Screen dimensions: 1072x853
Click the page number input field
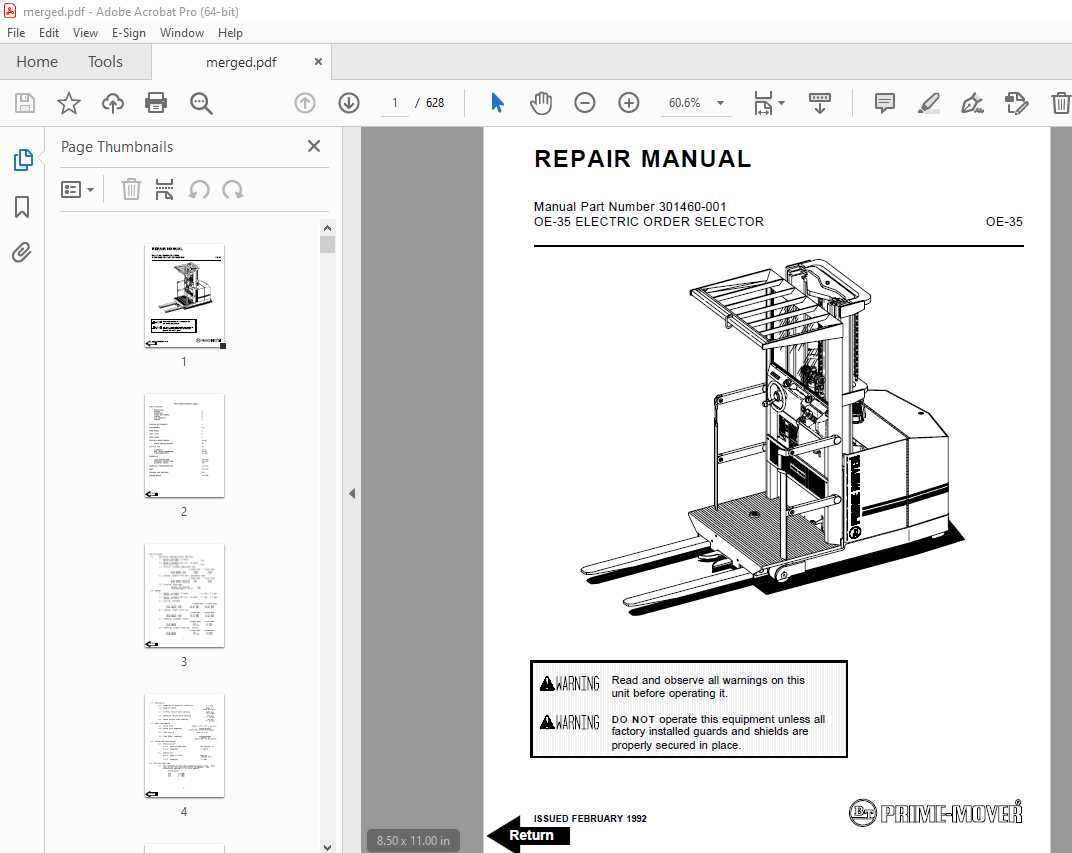tap(394, 103)
